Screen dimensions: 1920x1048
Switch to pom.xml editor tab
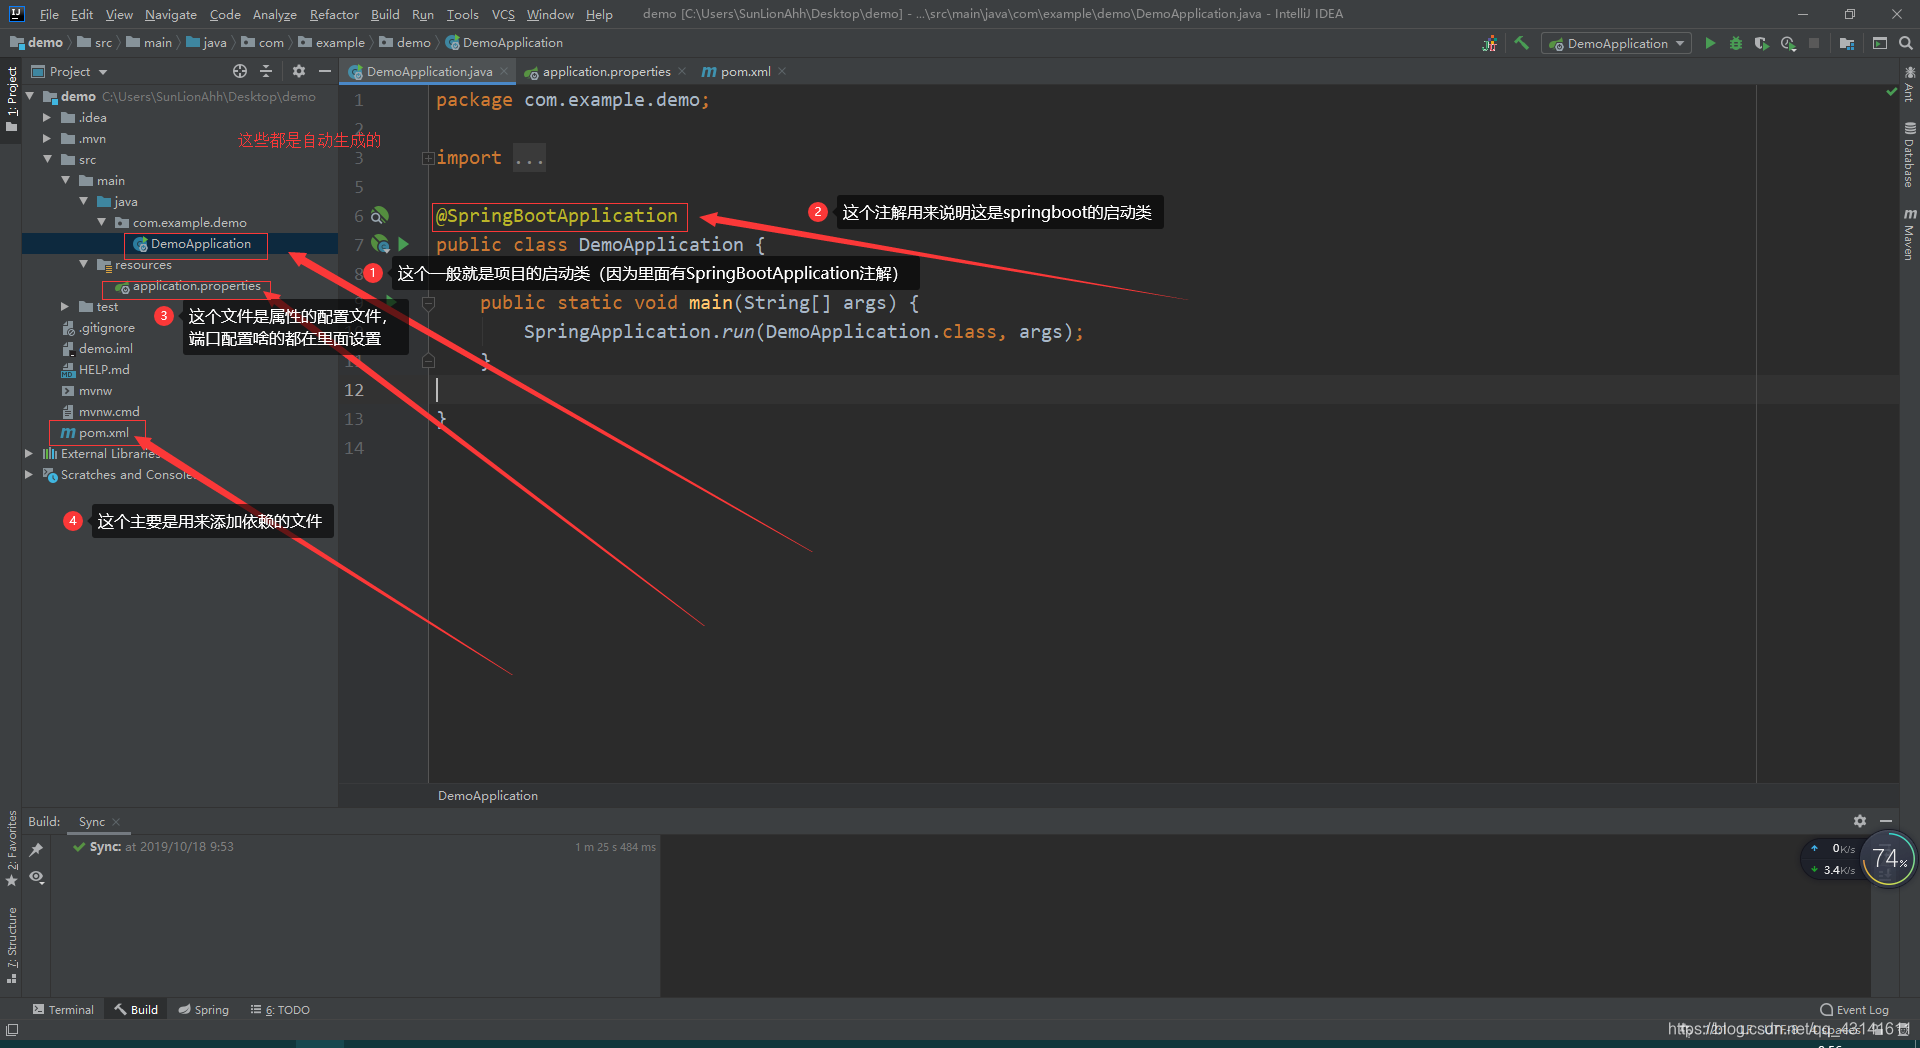(x=745, y=71)
